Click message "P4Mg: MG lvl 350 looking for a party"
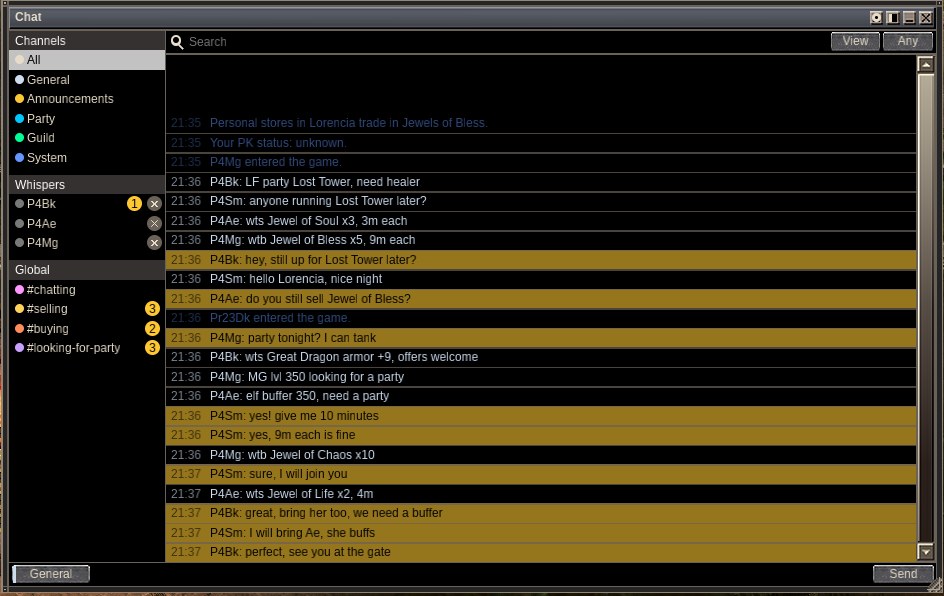The image size is (944, 596). pos(541,377)
